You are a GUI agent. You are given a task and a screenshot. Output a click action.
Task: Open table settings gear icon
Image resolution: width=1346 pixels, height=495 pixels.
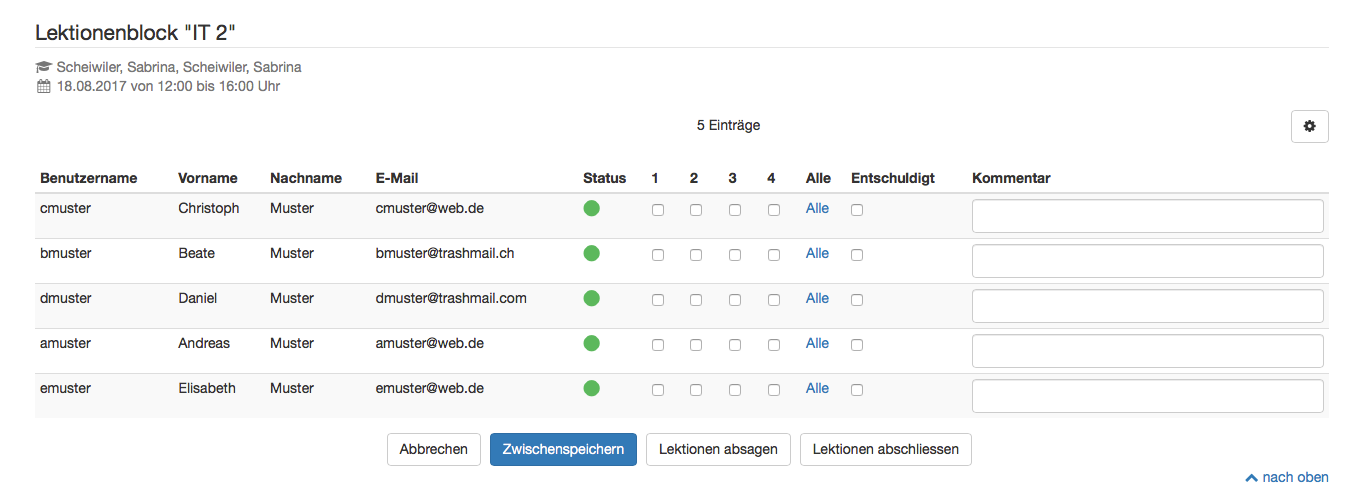coord(1309,127)
